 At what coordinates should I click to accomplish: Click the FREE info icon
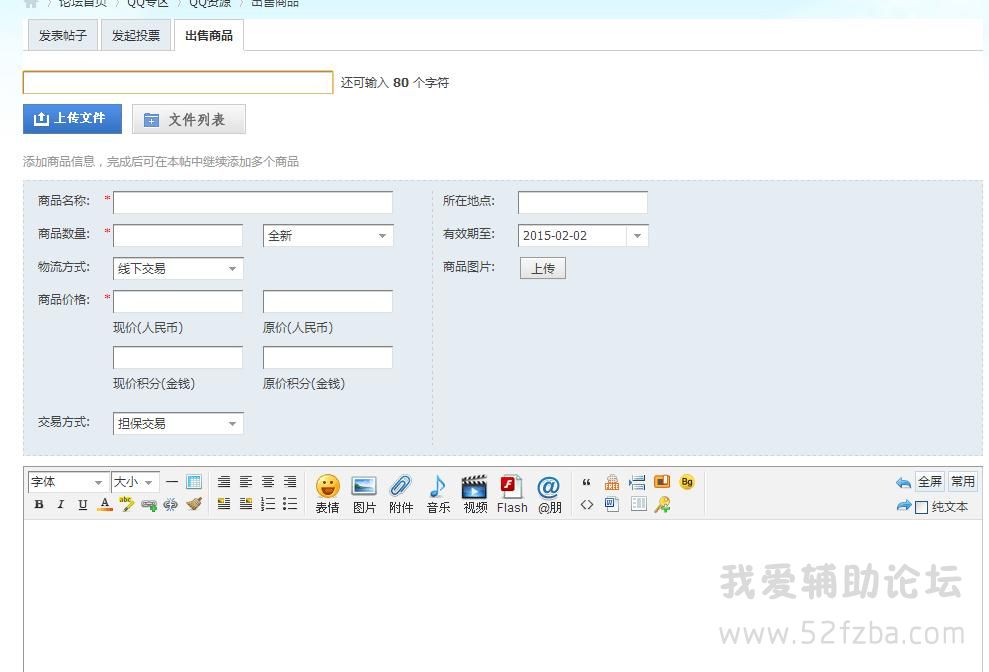612,482
